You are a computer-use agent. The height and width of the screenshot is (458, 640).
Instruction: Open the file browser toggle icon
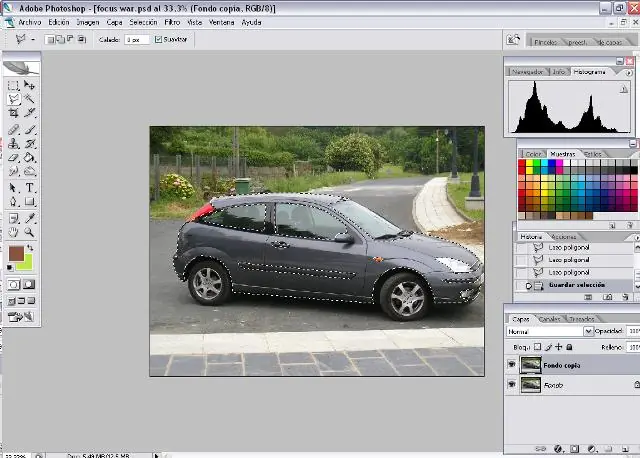pyautogui.click(x=513, y=40)
